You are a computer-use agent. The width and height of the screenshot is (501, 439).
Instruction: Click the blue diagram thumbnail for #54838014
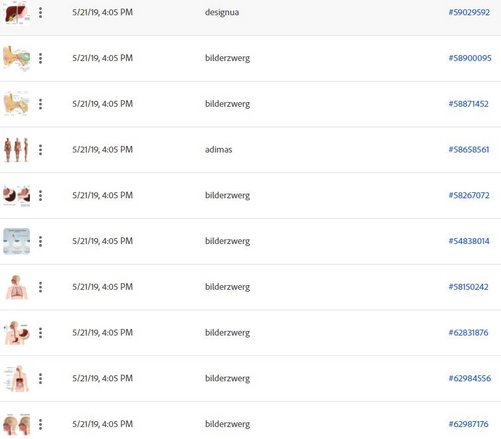tap(17, 241)
